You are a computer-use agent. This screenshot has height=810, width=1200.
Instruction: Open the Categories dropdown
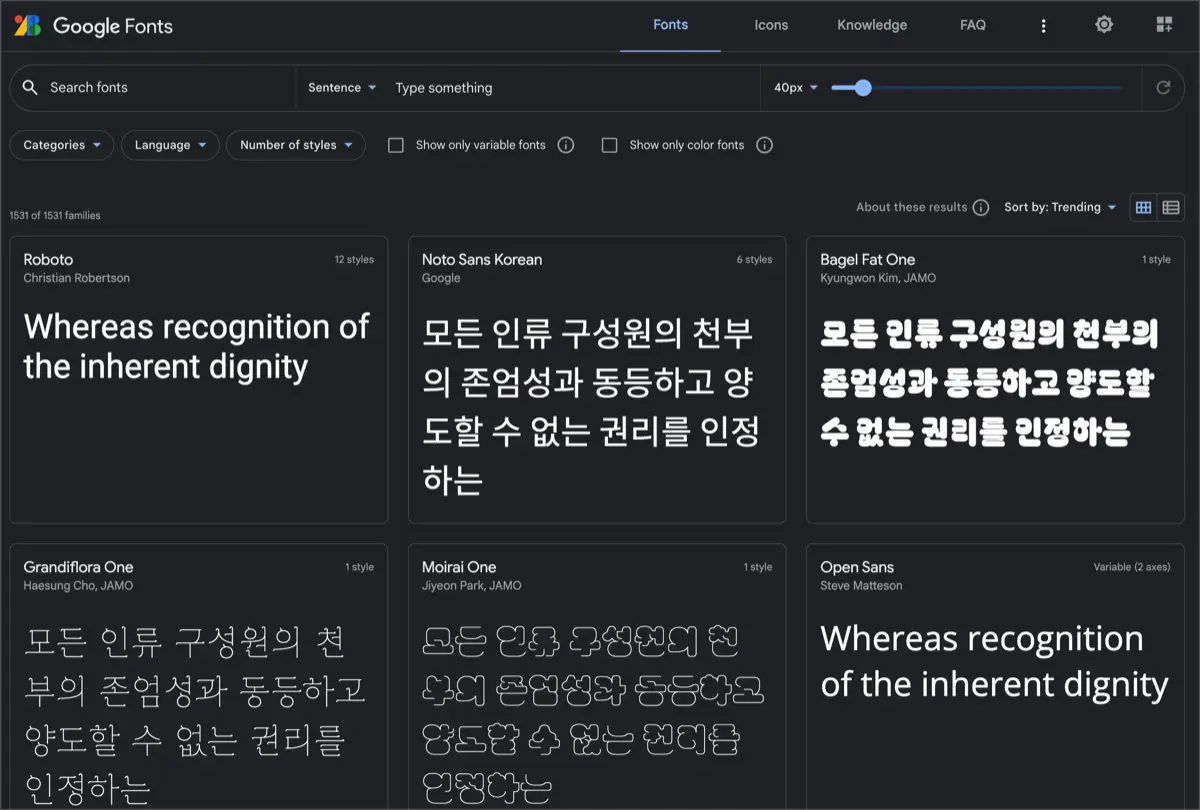point(61,145)
